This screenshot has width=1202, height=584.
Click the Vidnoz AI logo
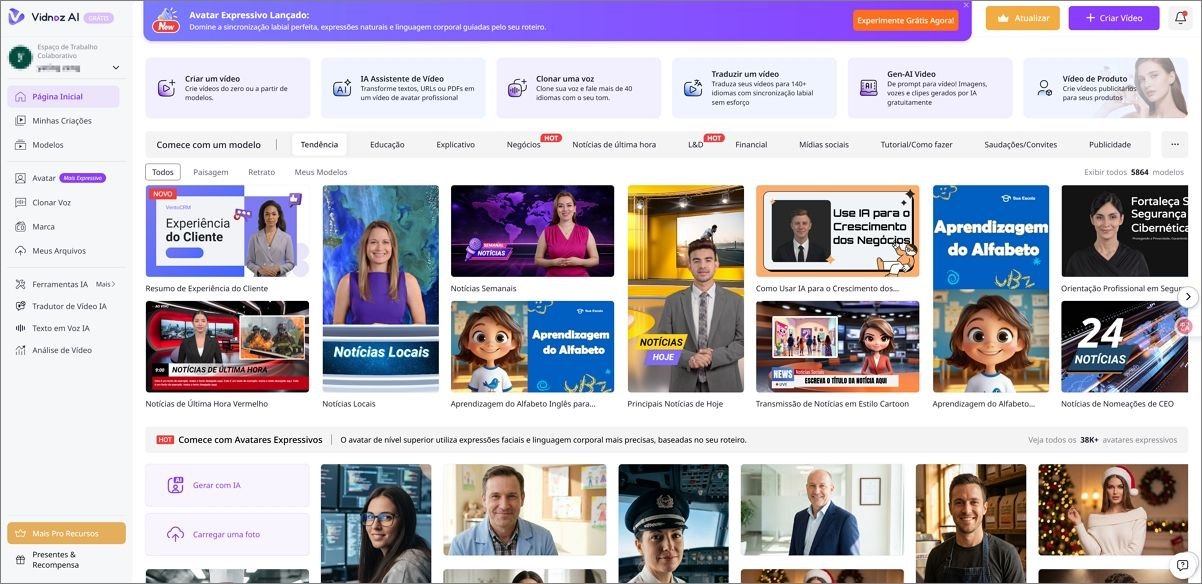(44, 17)
